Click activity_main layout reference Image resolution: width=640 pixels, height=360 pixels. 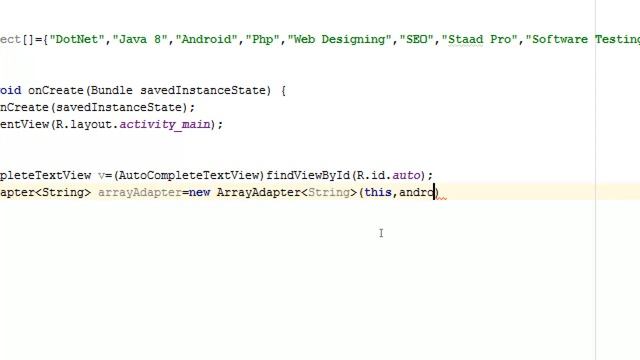pyautogui.click(x=165, y=124)
